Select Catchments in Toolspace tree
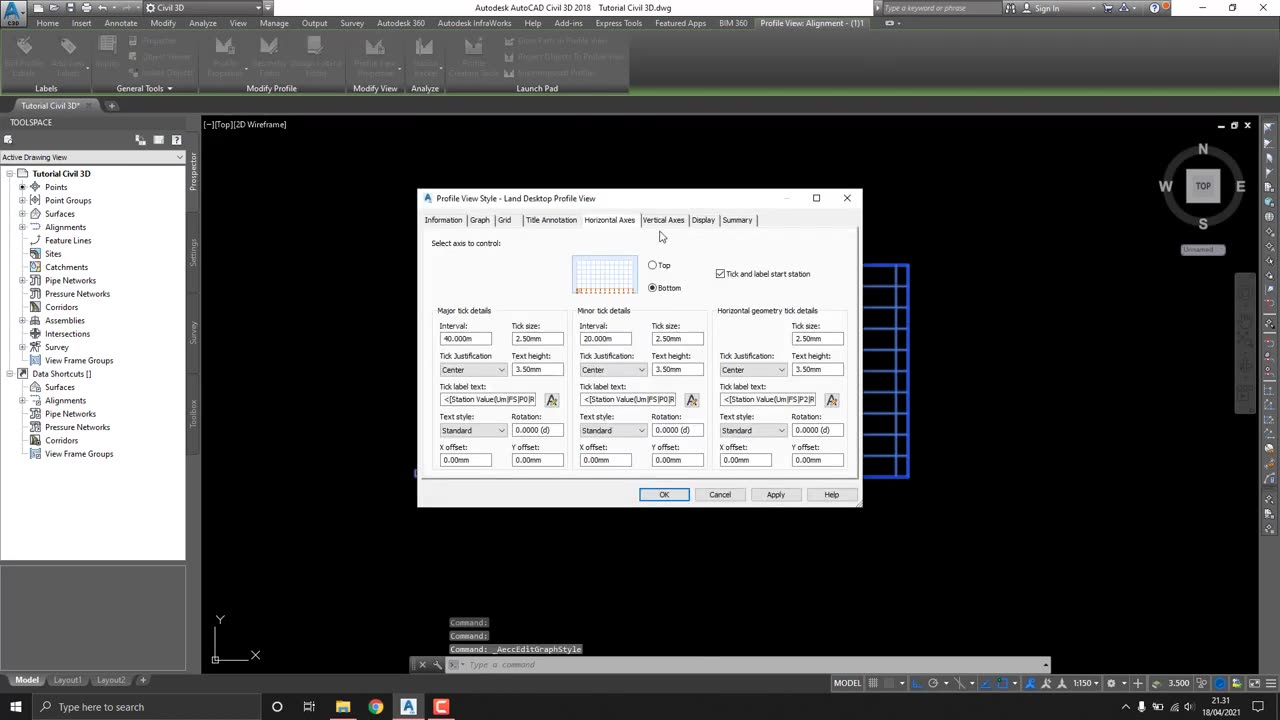This screenshot has width=1280, height=720. pyautogui.click(x=66, y=267)
